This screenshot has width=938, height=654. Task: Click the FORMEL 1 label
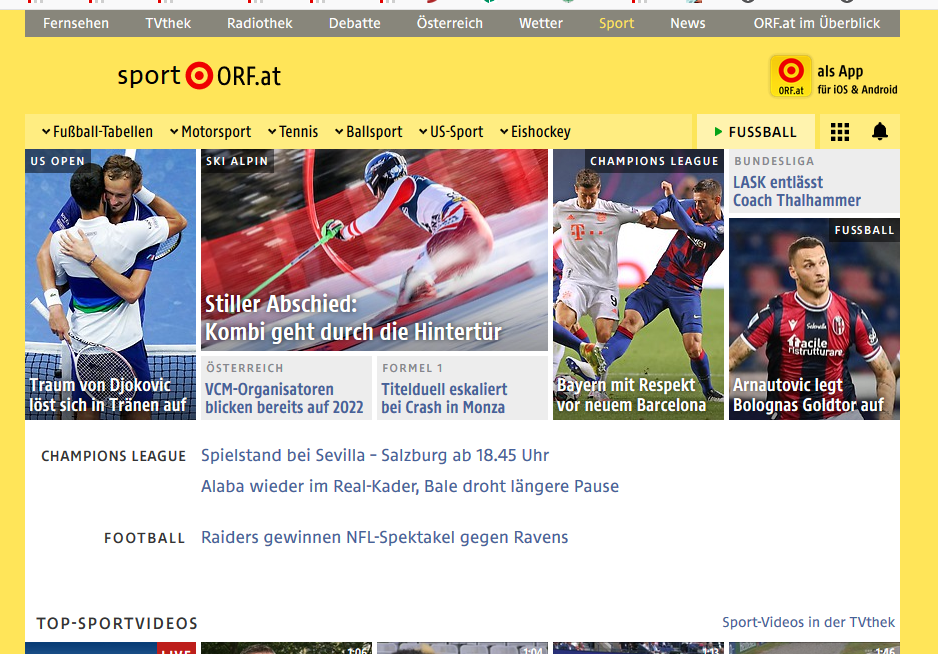point(412,368)
